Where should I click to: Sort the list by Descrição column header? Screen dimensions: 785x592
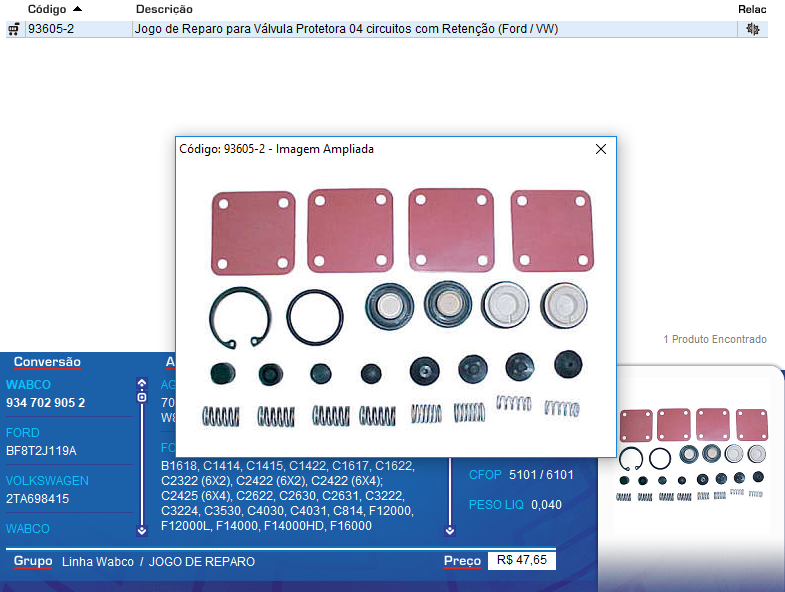click(x=164, y=9)
